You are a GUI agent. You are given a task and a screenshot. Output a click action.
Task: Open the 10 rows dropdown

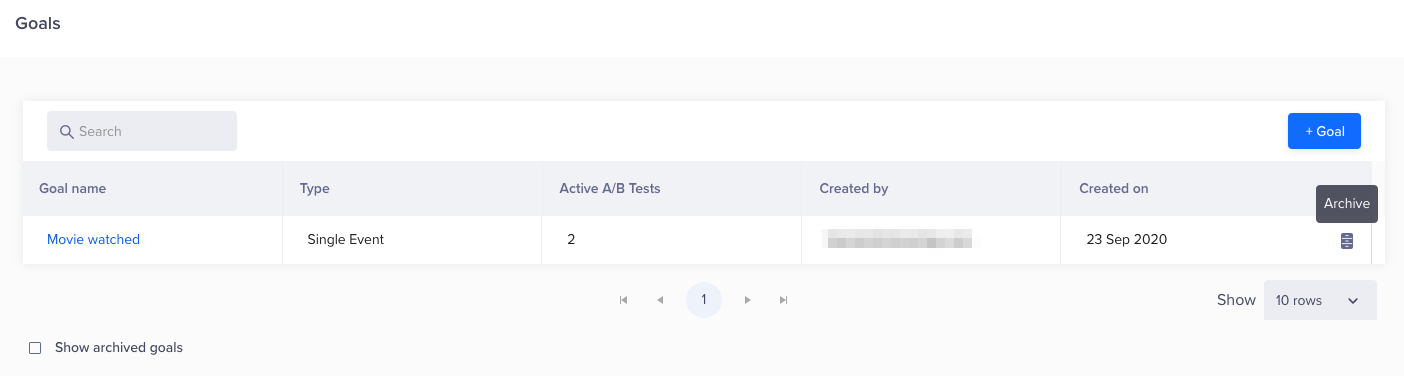pos(1320,300)
